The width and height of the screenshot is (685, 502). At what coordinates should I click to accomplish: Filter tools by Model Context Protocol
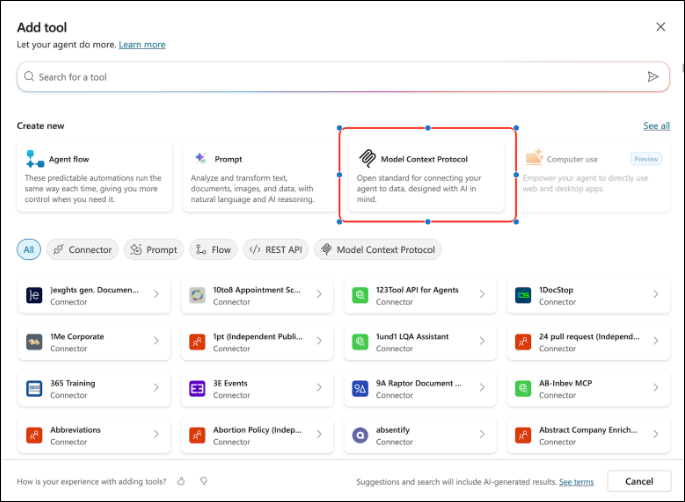coord(378,249)
